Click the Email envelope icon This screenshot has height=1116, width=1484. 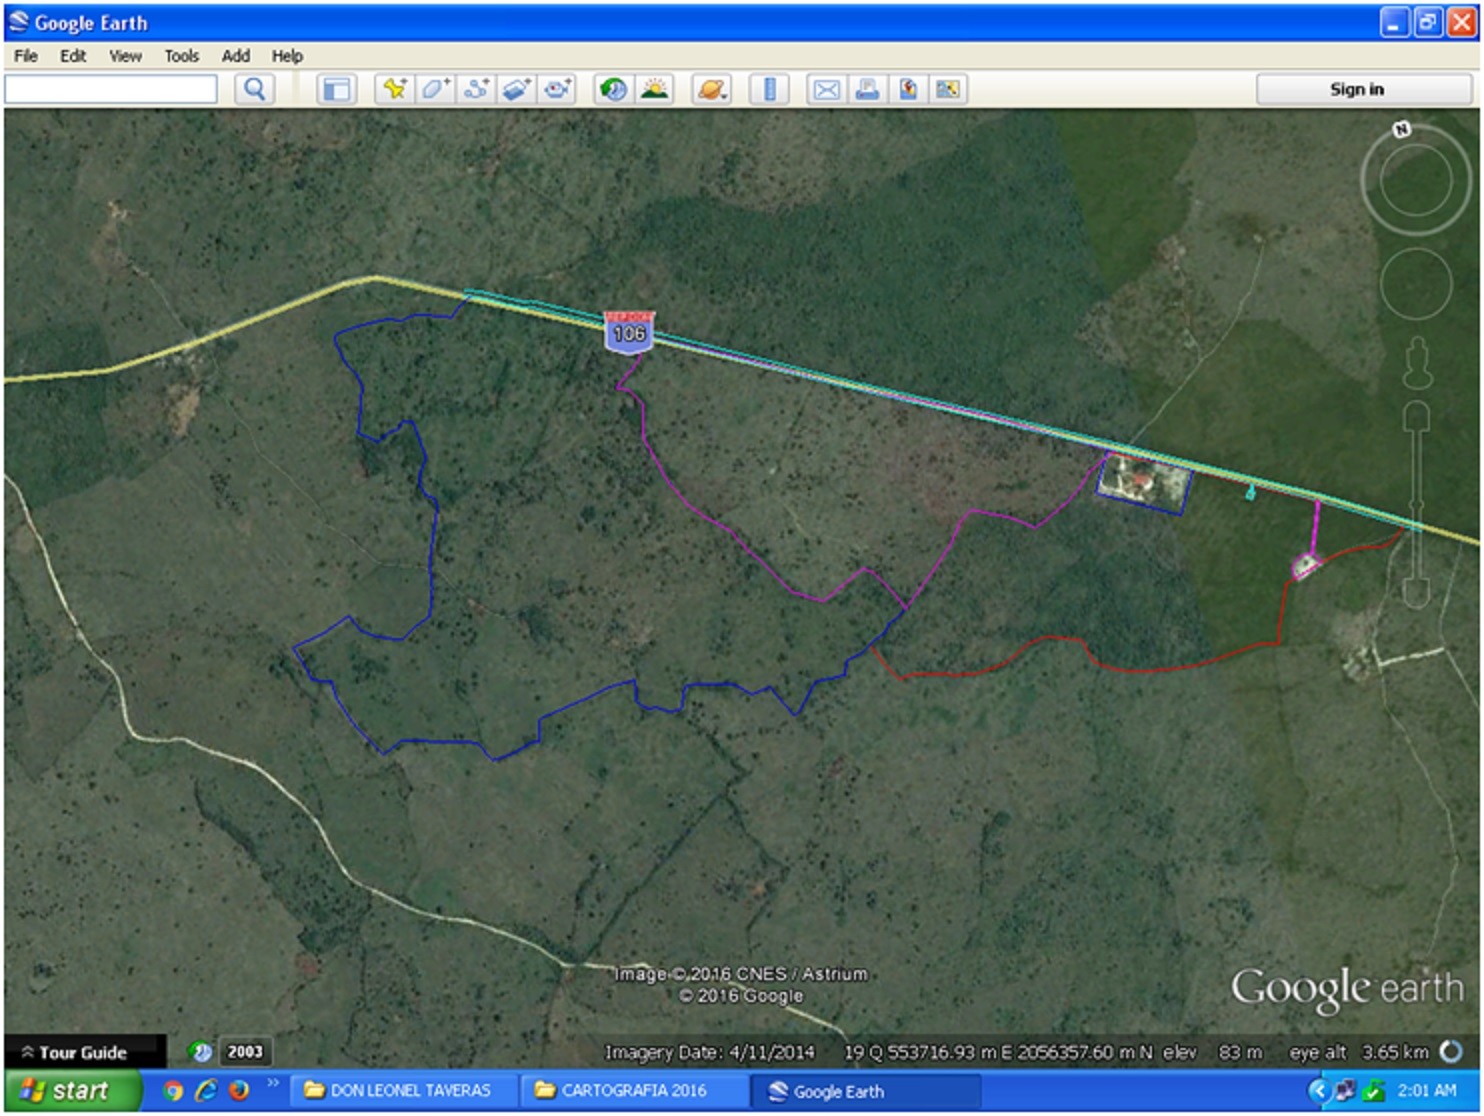pos(826,90)
